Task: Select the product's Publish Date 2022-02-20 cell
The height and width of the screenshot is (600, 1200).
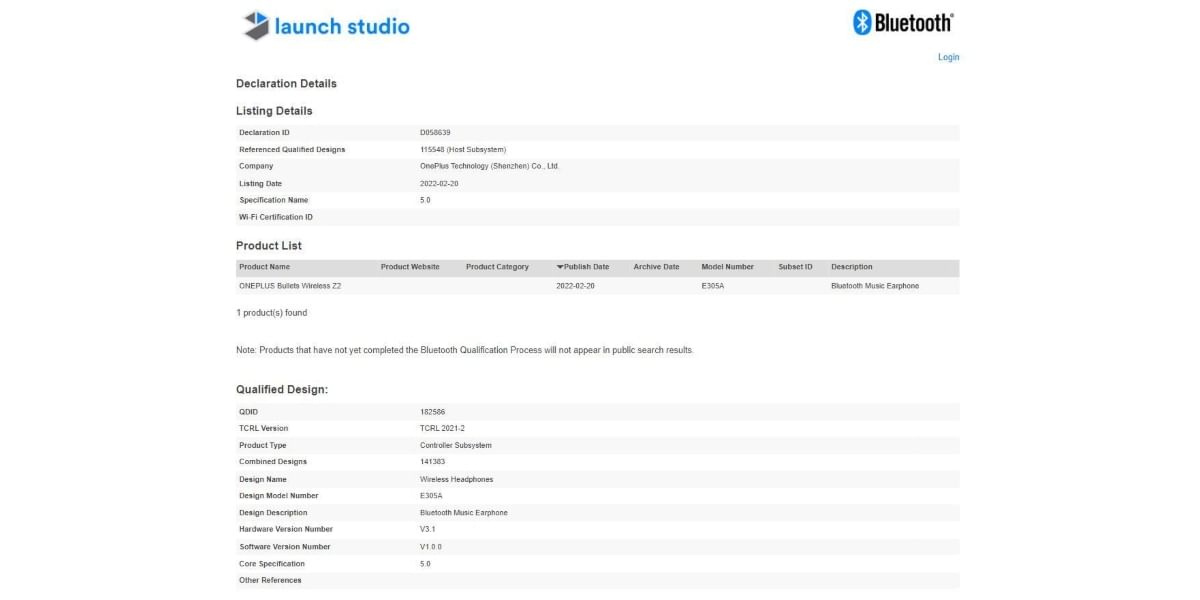Action: [576, 286]
